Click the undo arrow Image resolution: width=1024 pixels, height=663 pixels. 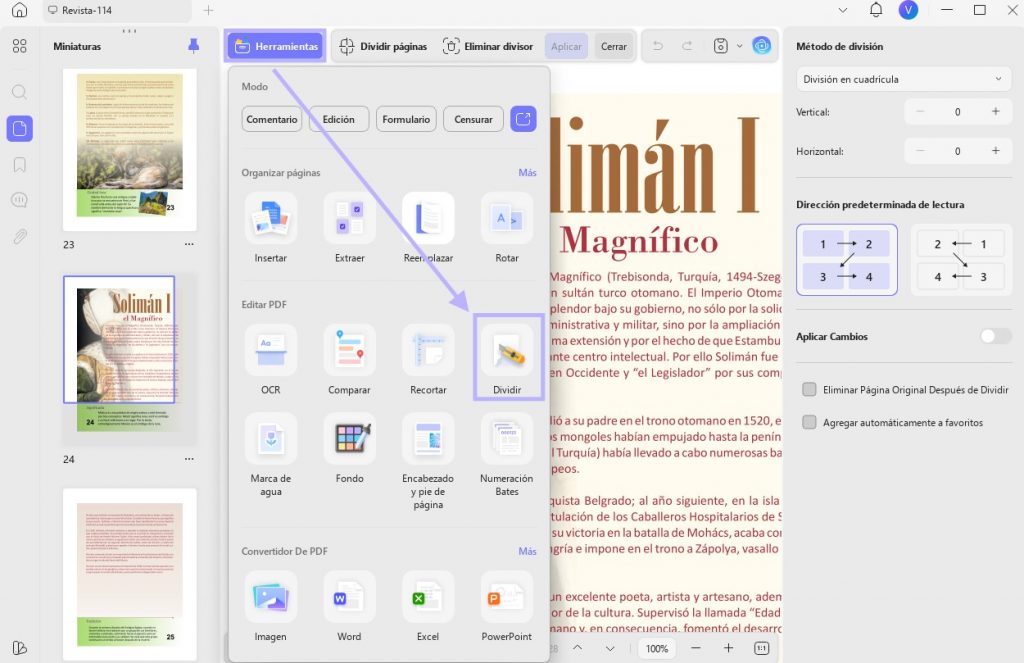658,46
